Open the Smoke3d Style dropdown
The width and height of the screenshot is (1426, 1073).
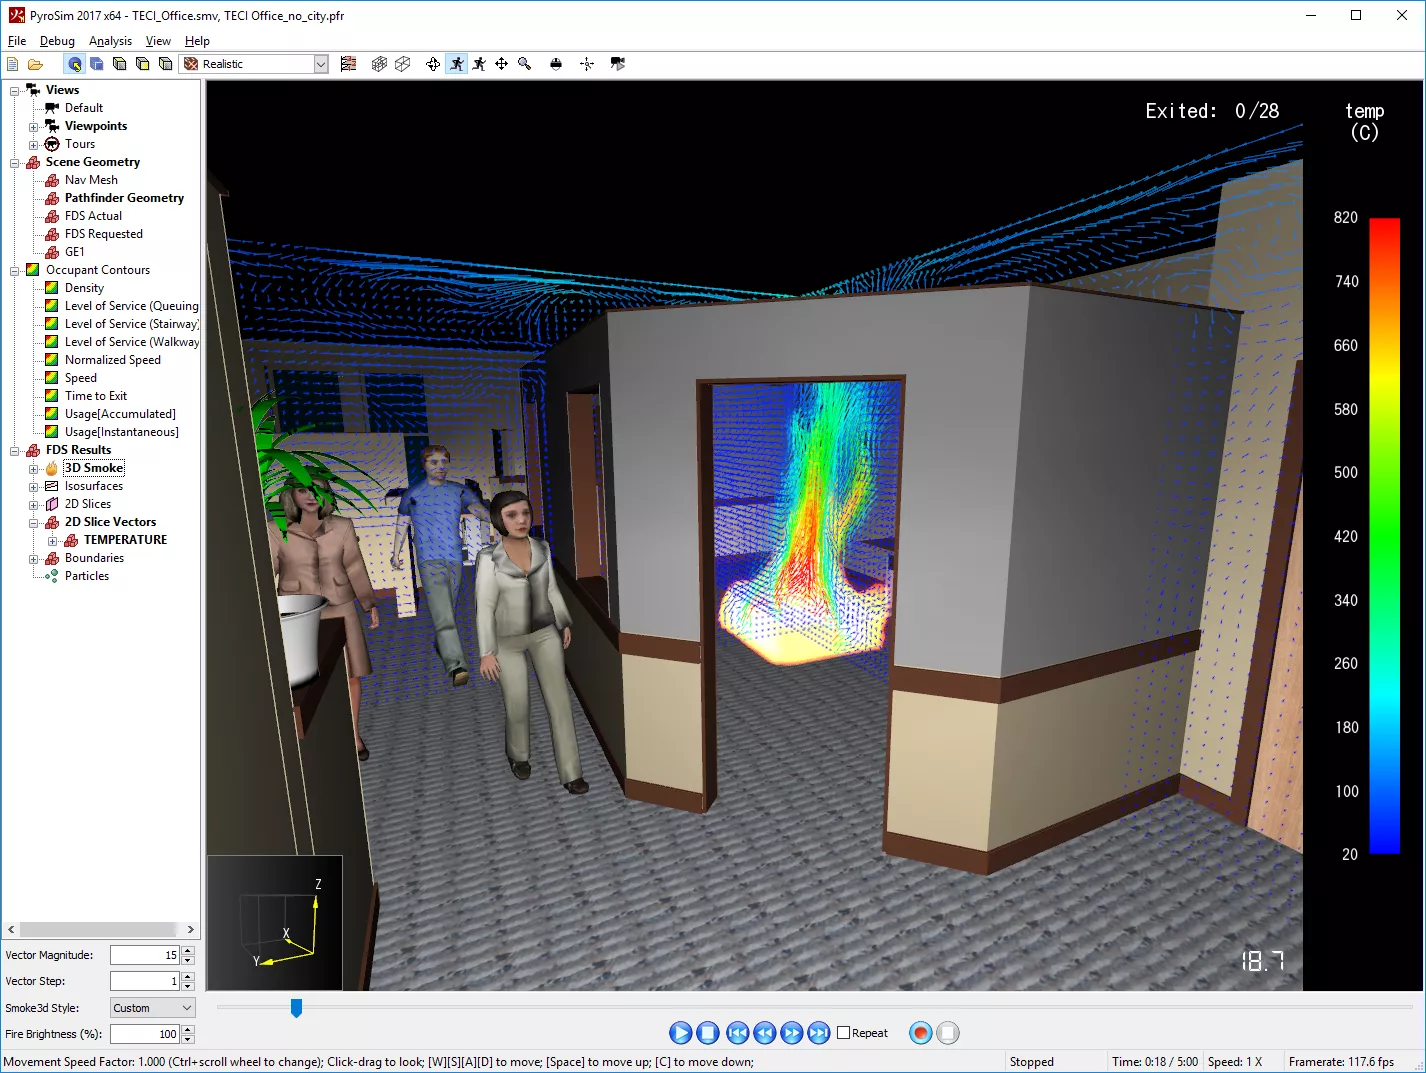click(153, 1008)
